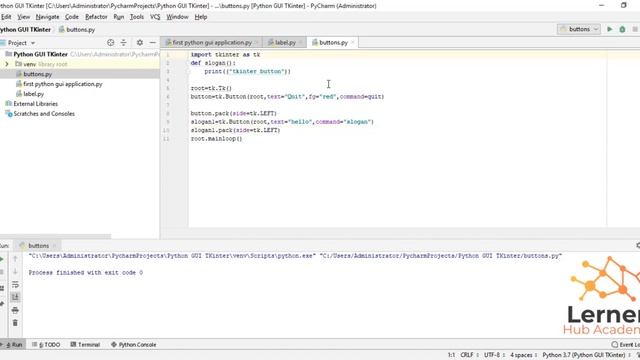Select Scratches and Consoles node
640x360 pixels.
coord(44,113)
